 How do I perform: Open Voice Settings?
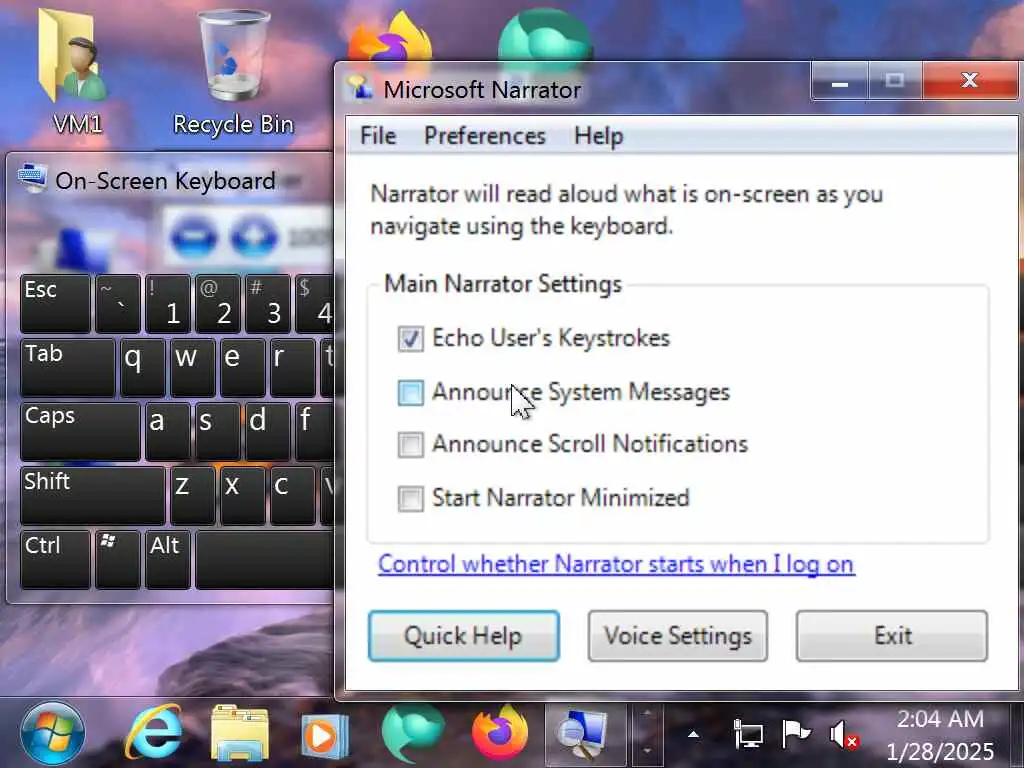(678, 636)
